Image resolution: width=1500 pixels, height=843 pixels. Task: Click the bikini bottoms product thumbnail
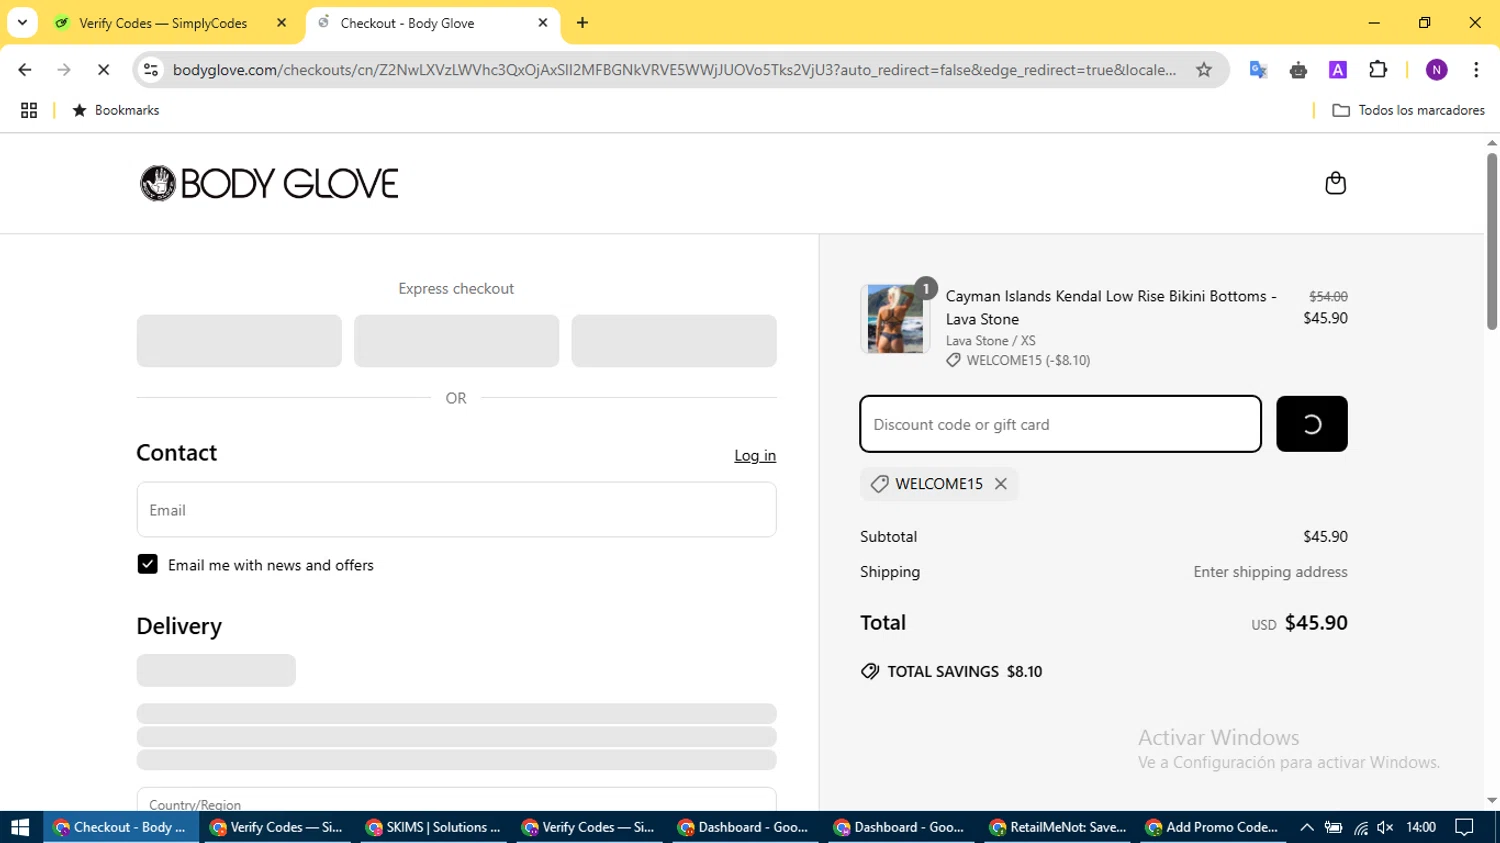(895, 319)
